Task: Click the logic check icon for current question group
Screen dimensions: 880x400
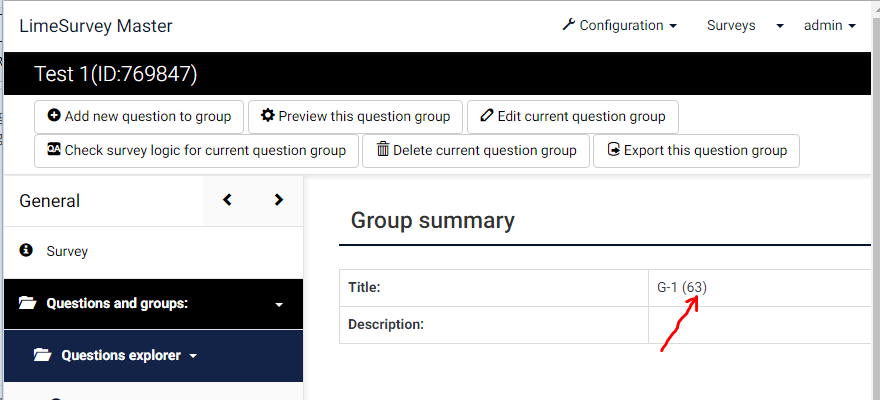Action: pos(54,150)
